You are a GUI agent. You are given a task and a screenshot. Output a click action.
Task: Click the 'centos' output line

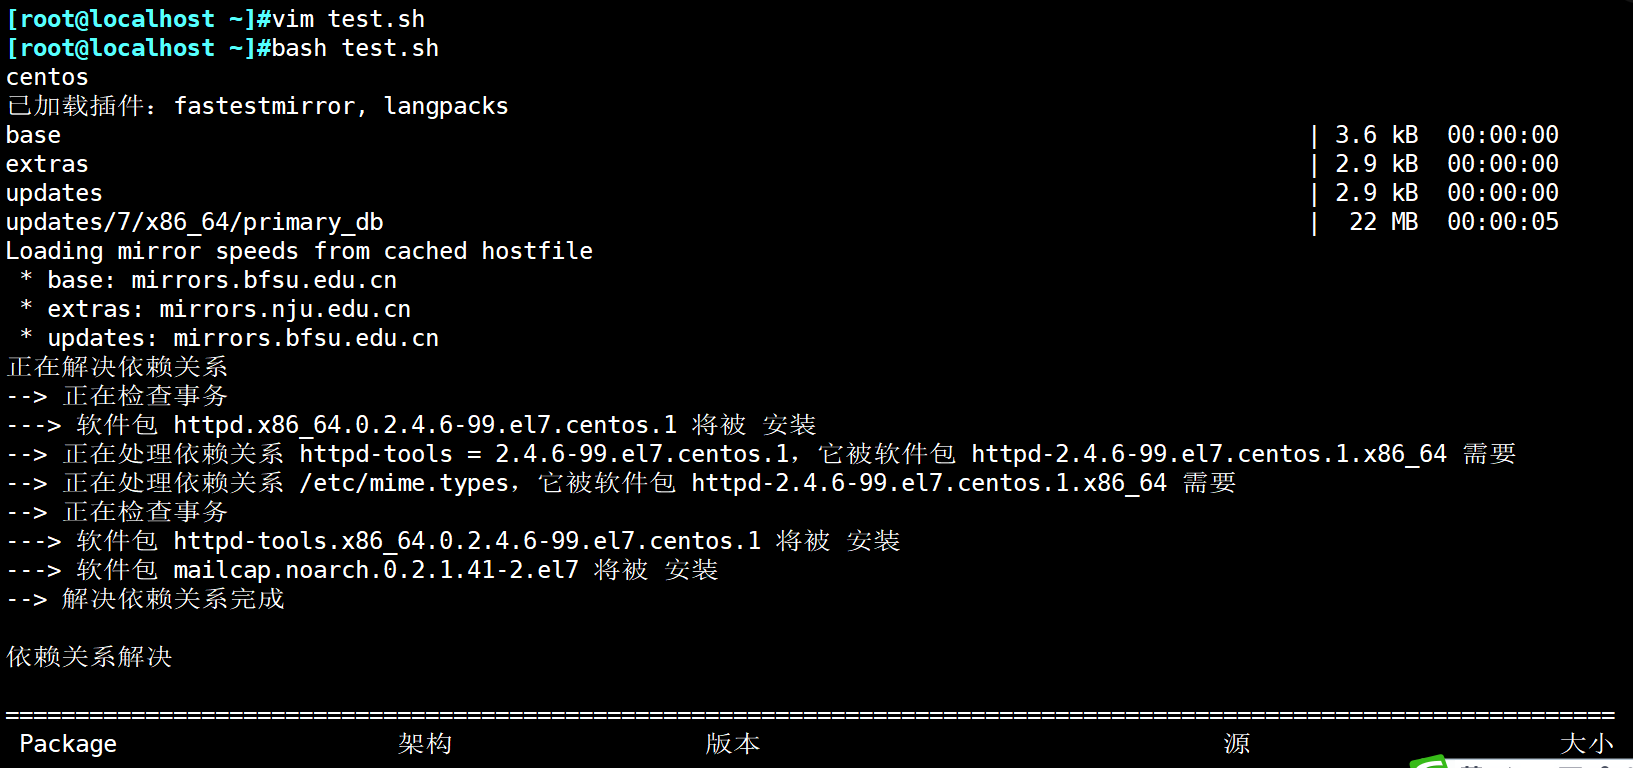(x=47, y=77)
